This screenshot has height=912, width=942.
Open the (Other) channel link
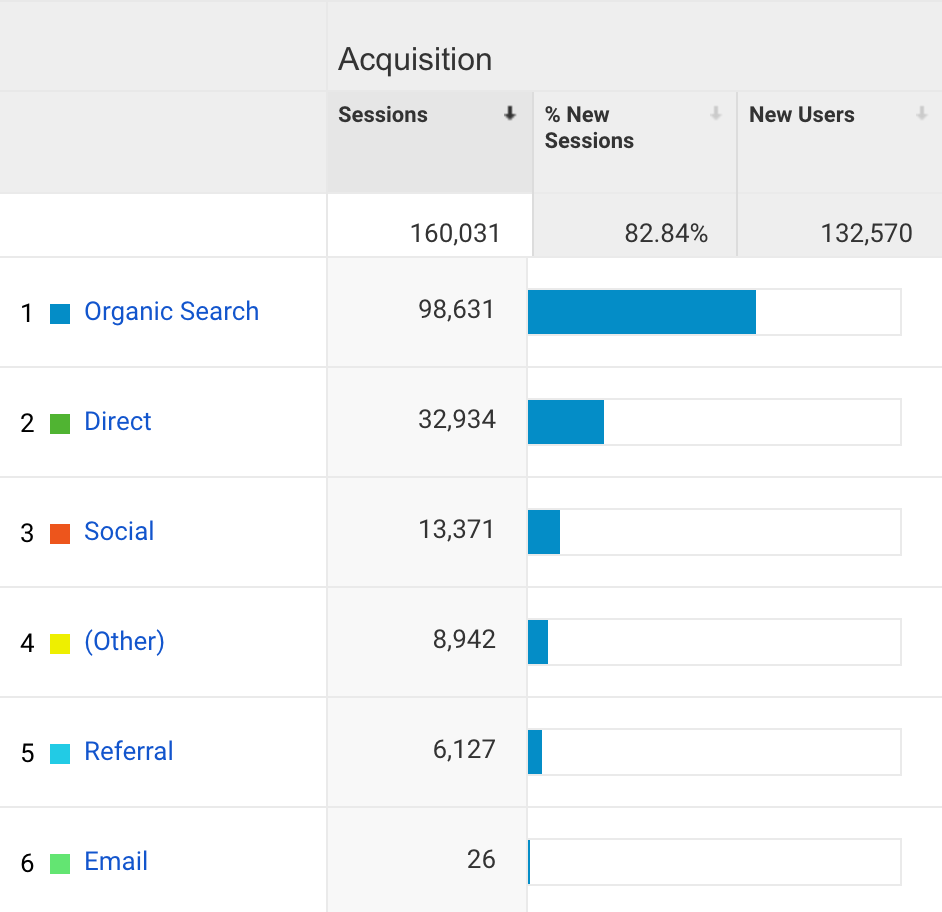point(124,642)
